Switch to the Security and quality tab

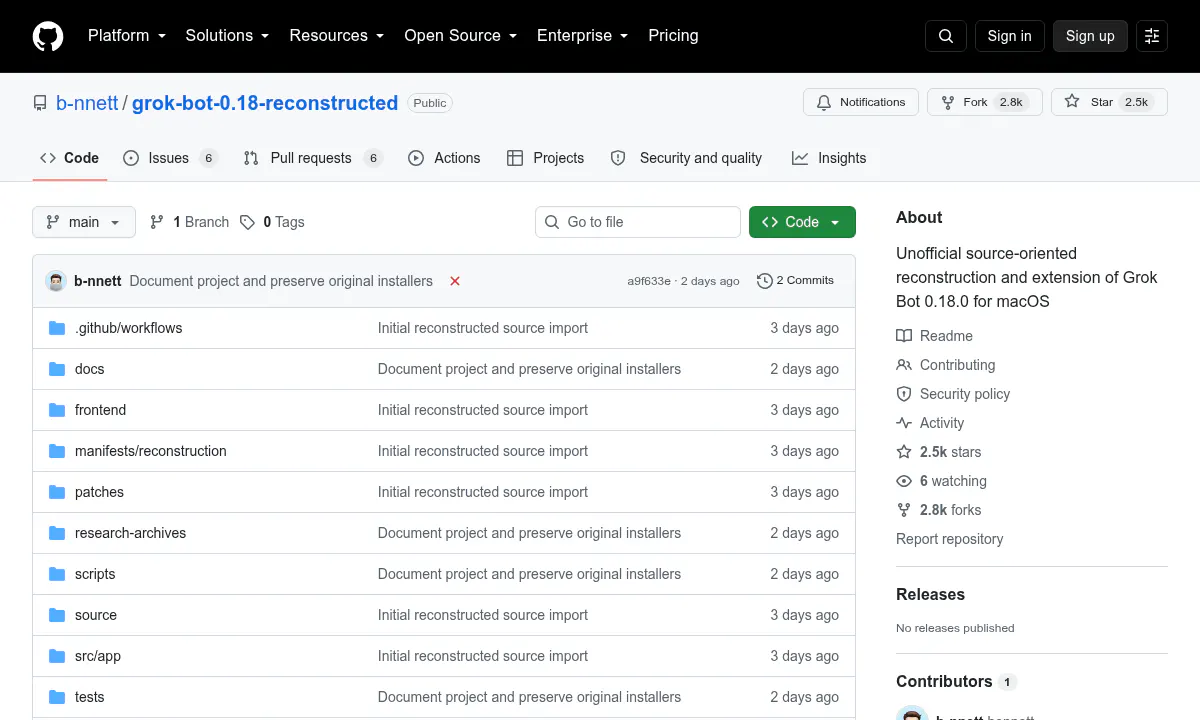[x=686, y=158]
